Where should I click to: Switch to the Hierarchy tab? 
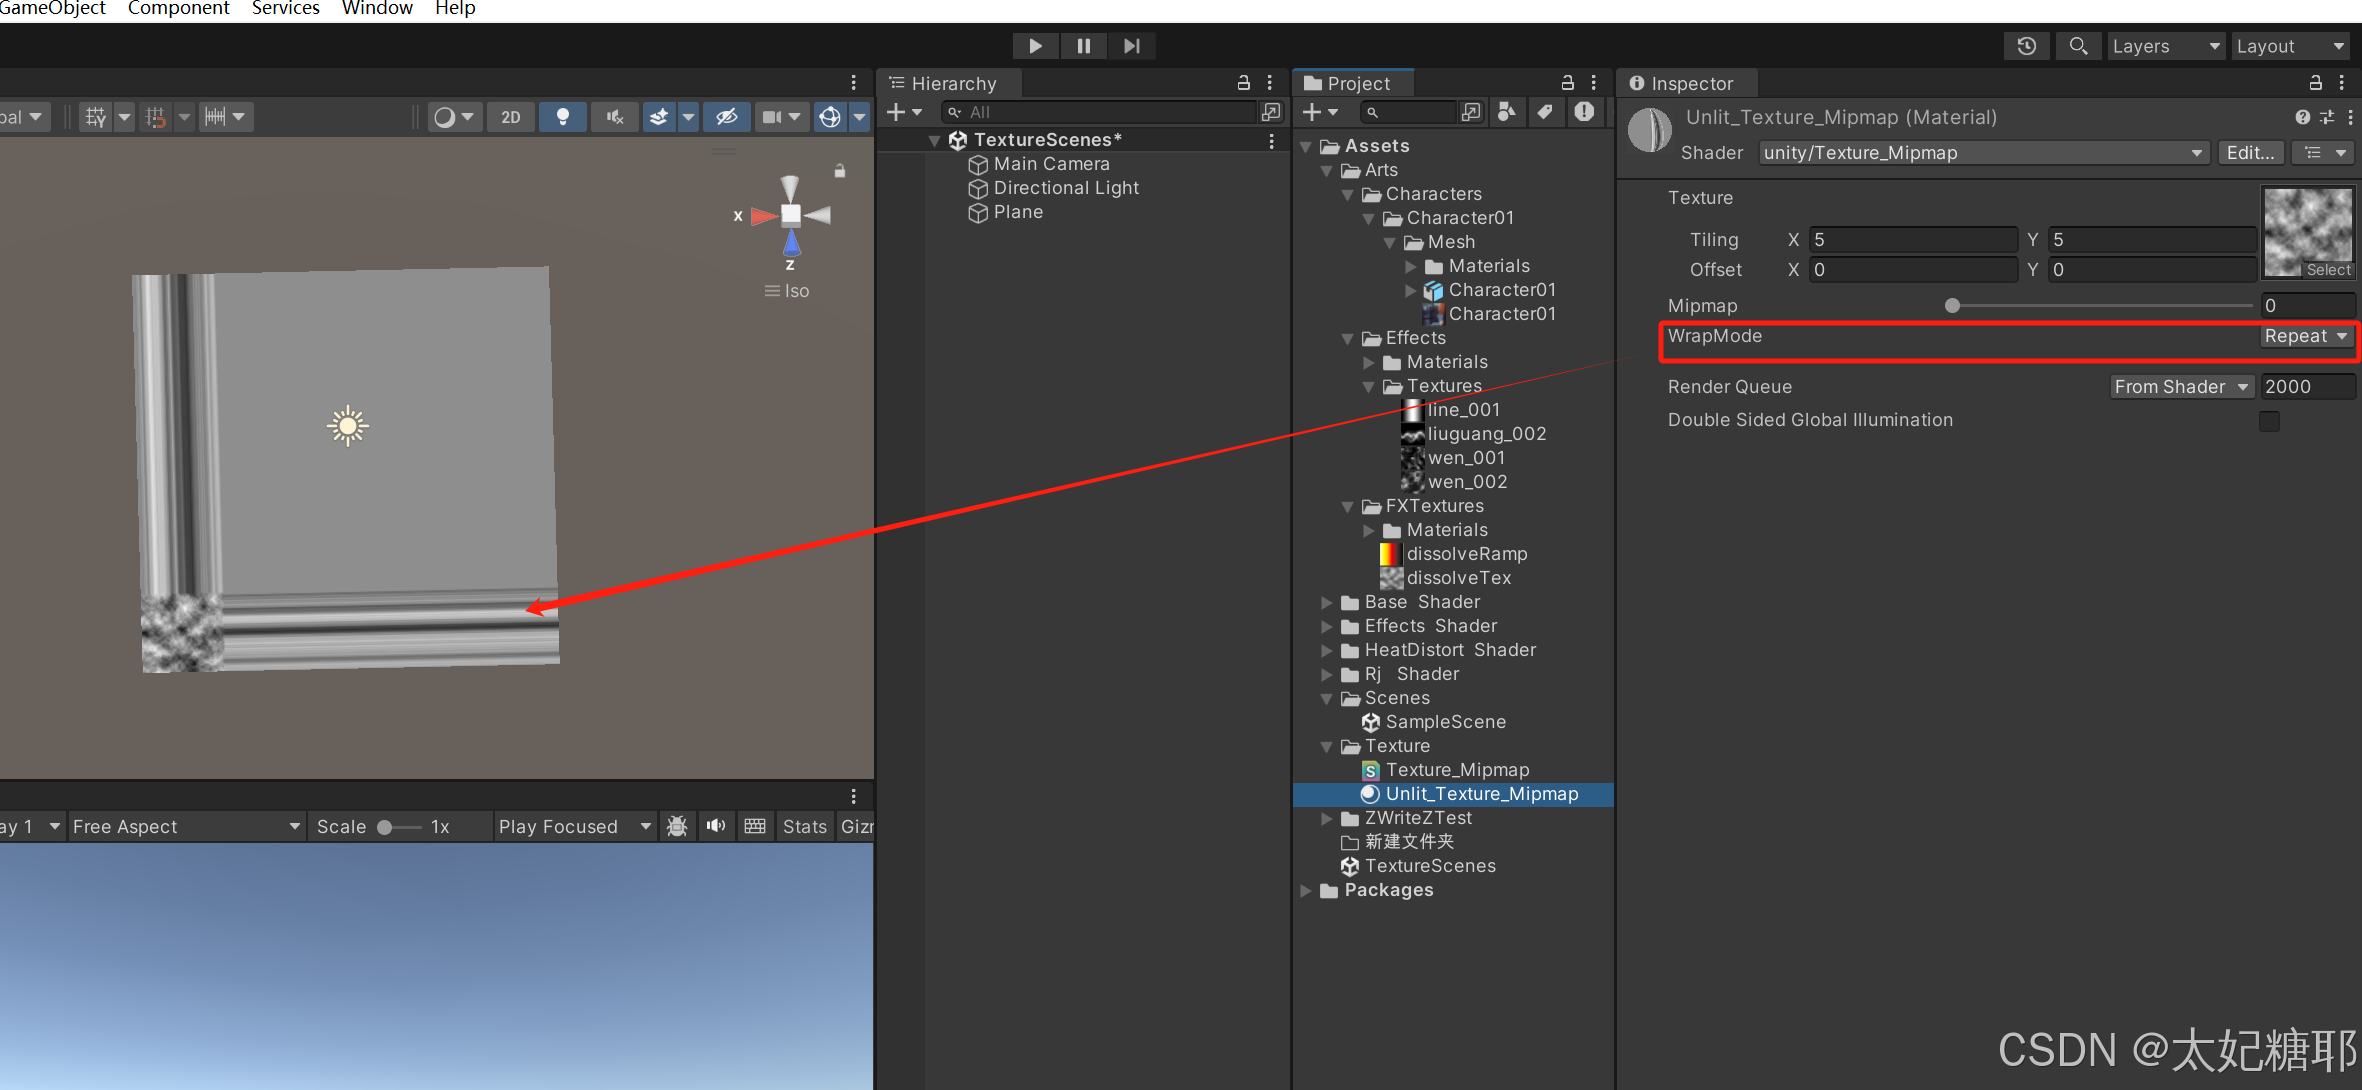click(952, 84)
